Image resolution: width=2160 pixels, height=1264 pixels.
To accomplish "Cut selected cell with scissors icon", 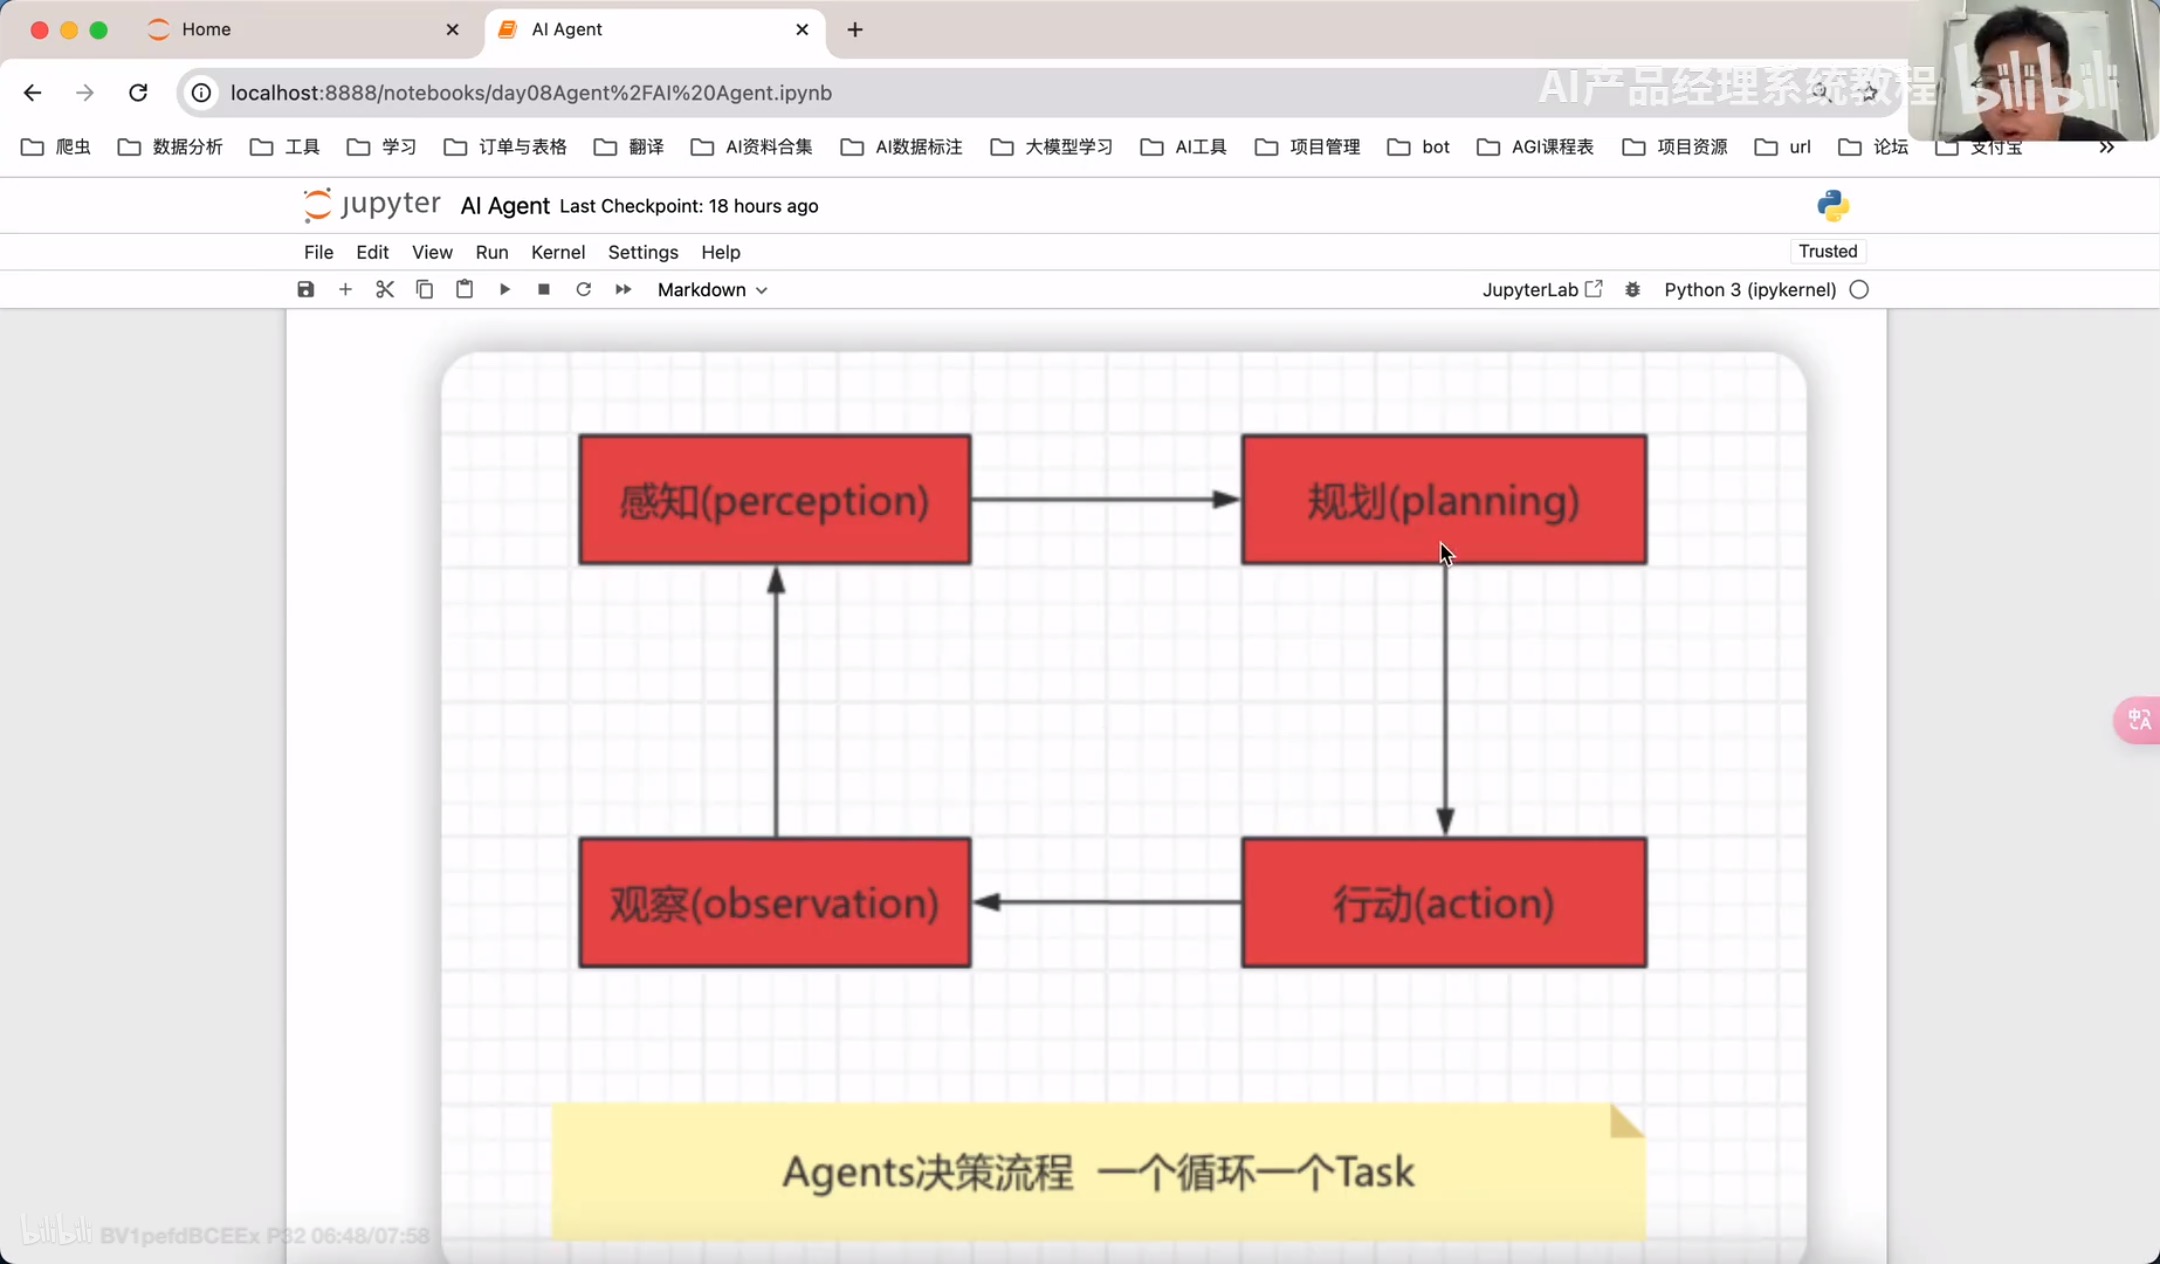I will click(x=385, y=289).
